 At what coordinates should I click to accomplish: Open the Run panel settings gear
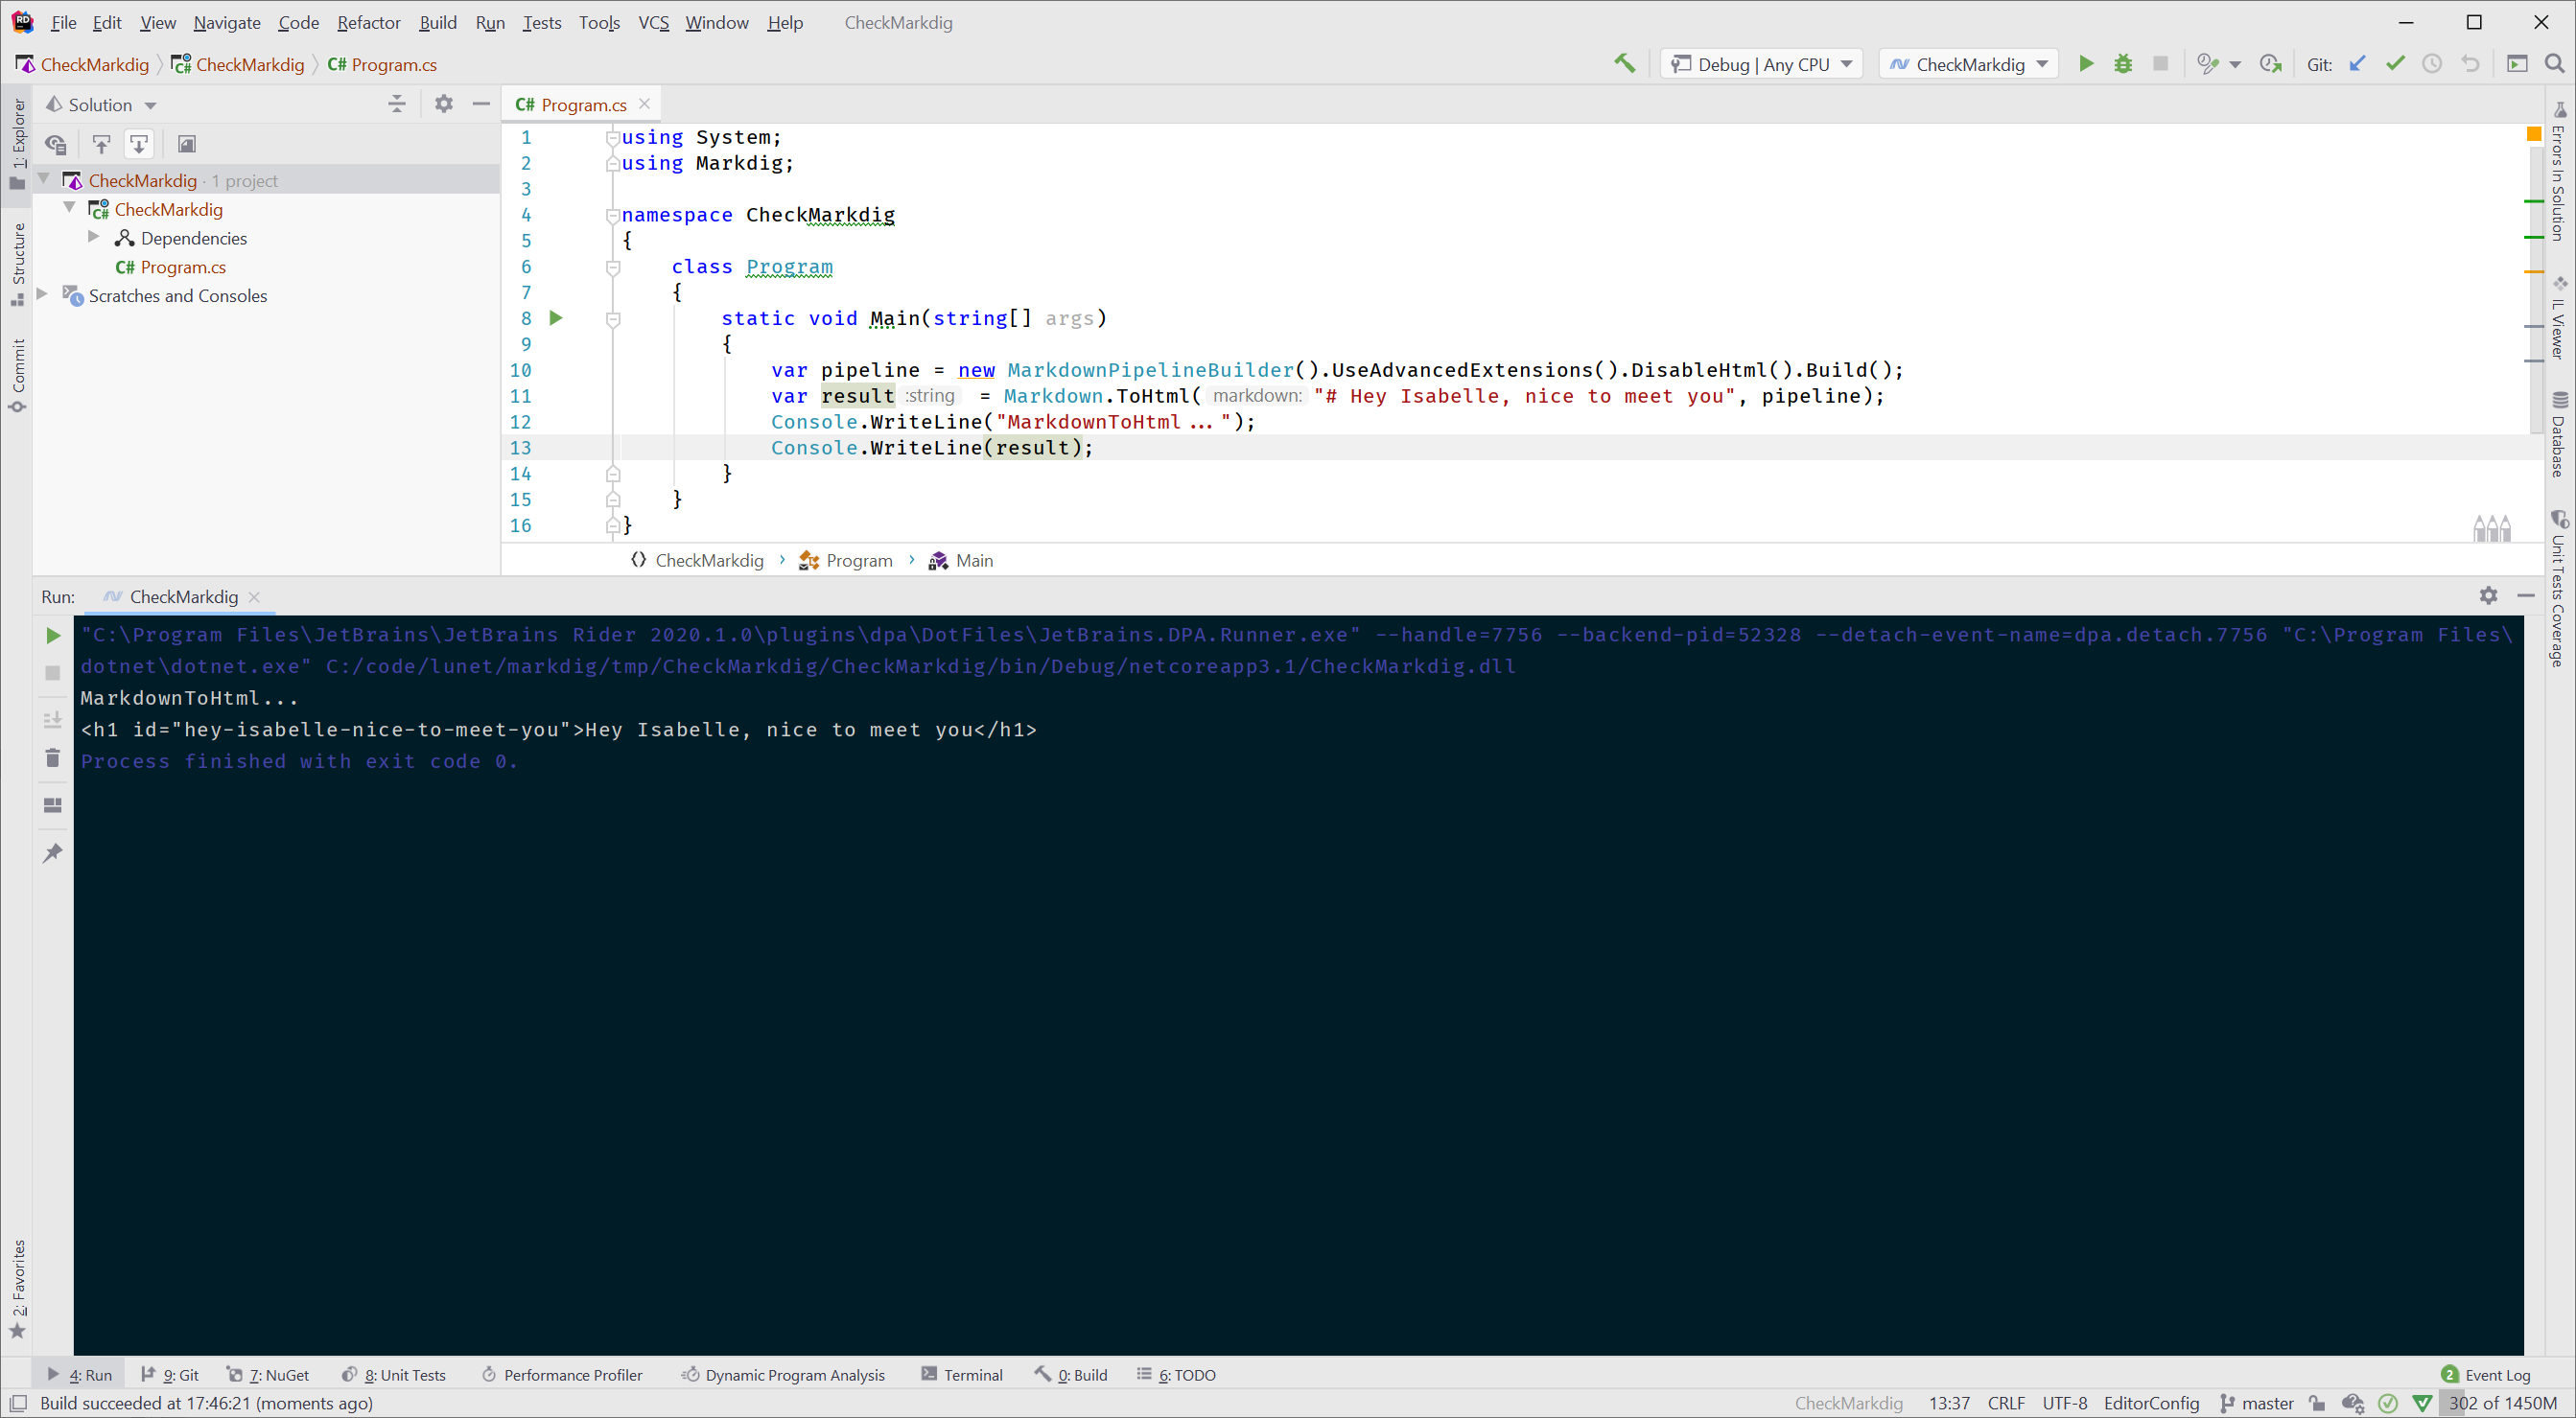[x=2488, y=595]
